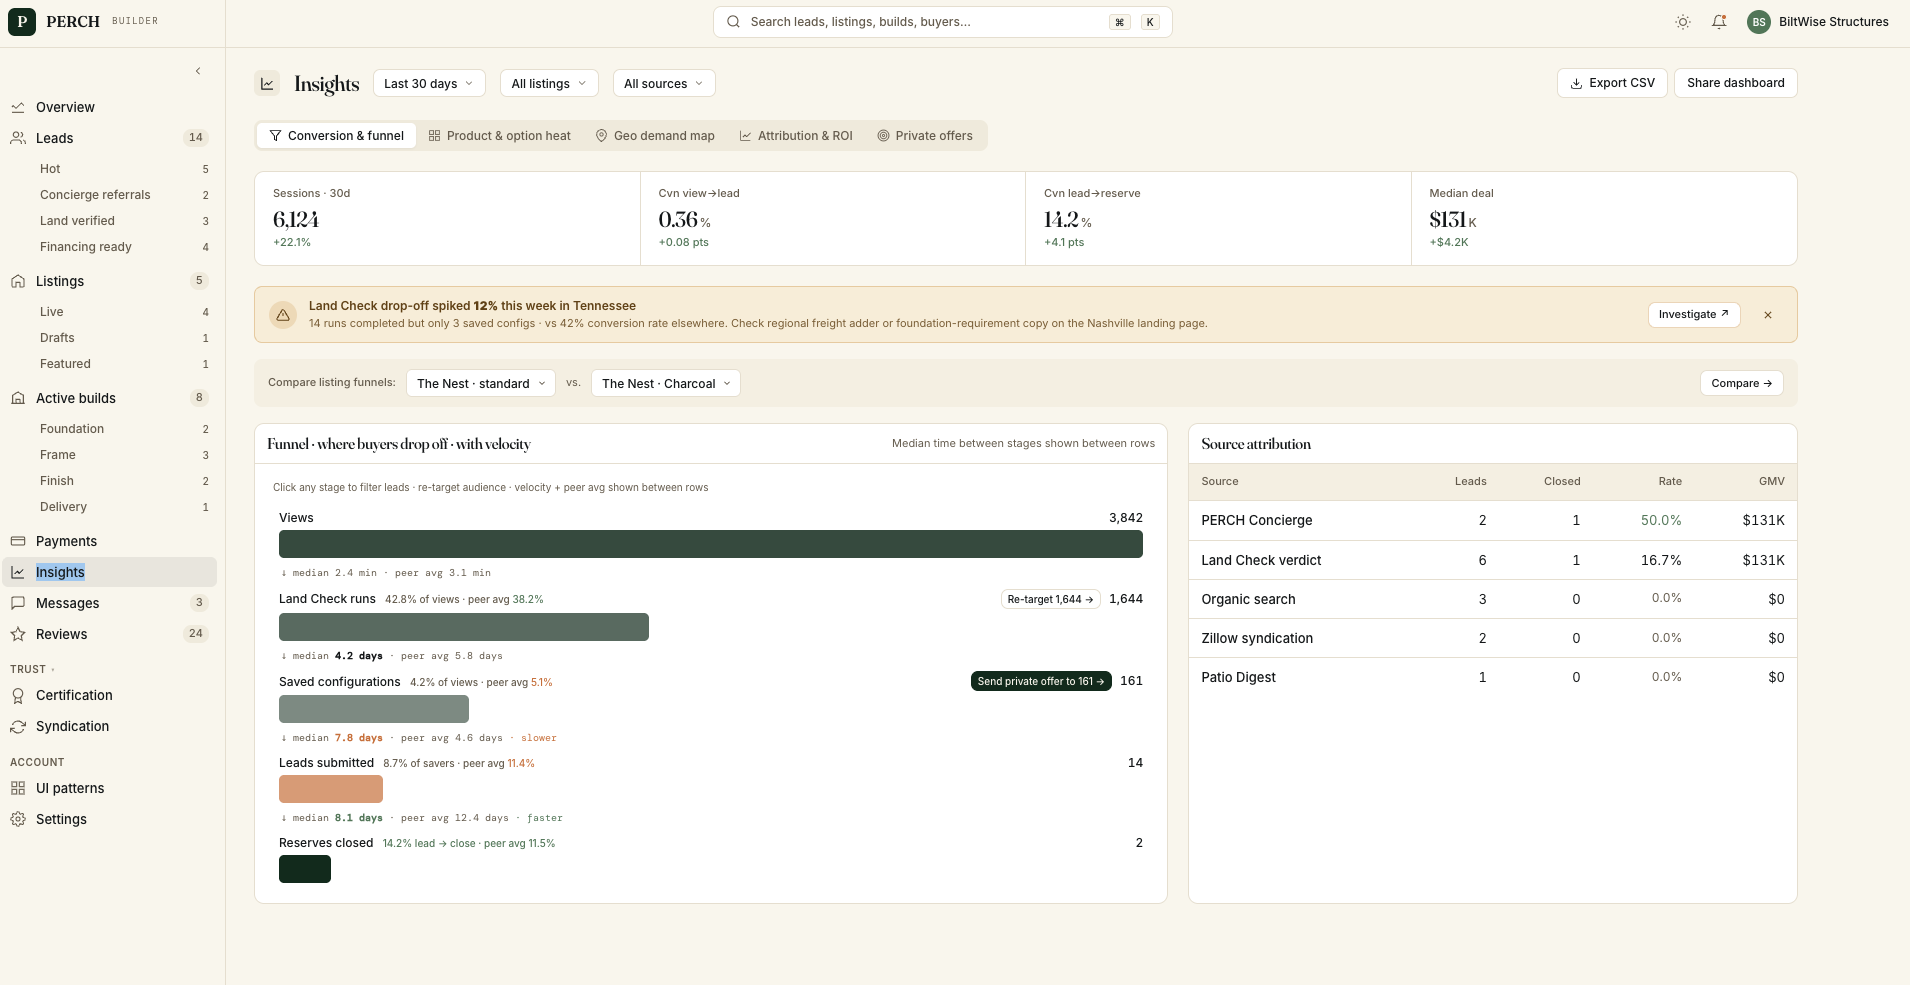Click the Insights chart icon beside the title
The height and width of the screenshot is (985, 1910).
pos(267,84)
